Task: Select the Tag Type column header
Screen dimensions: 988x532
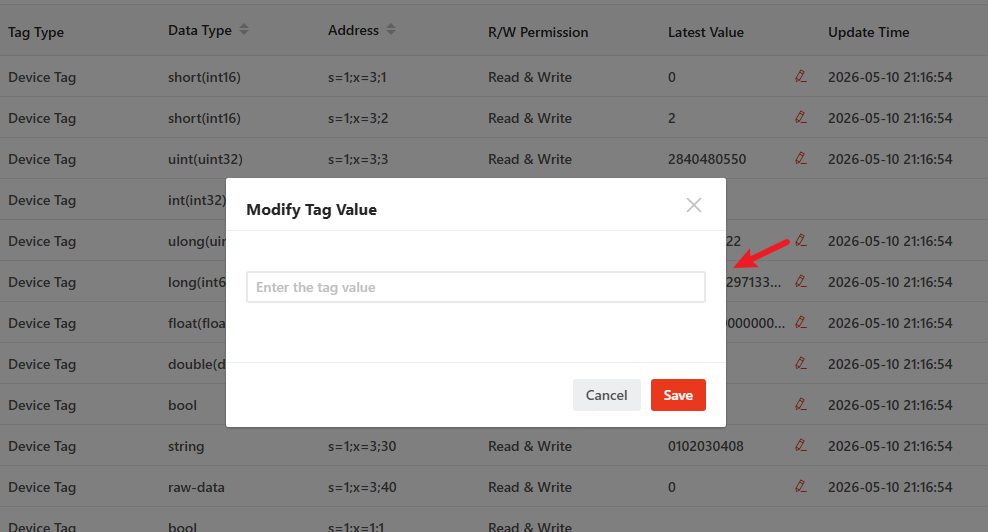Action: 36,32
